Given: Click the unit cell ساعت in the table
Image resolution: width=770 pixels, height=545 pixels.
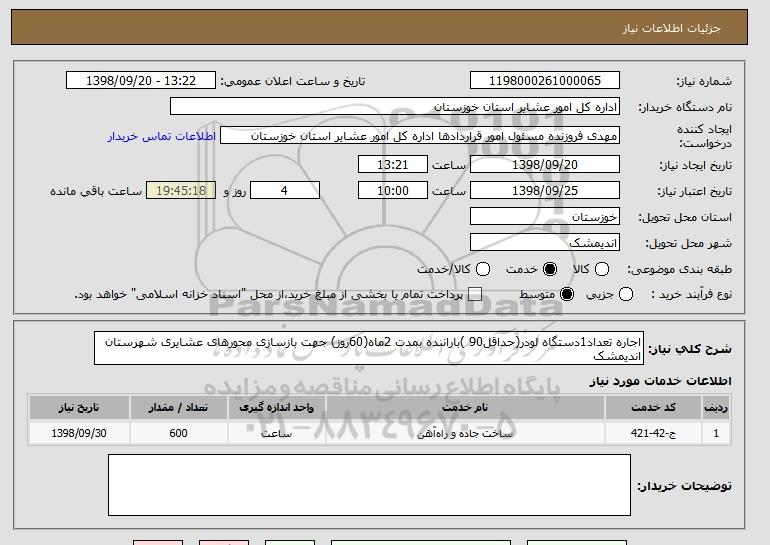Looking at the screenshot, I should pos(276,433).
